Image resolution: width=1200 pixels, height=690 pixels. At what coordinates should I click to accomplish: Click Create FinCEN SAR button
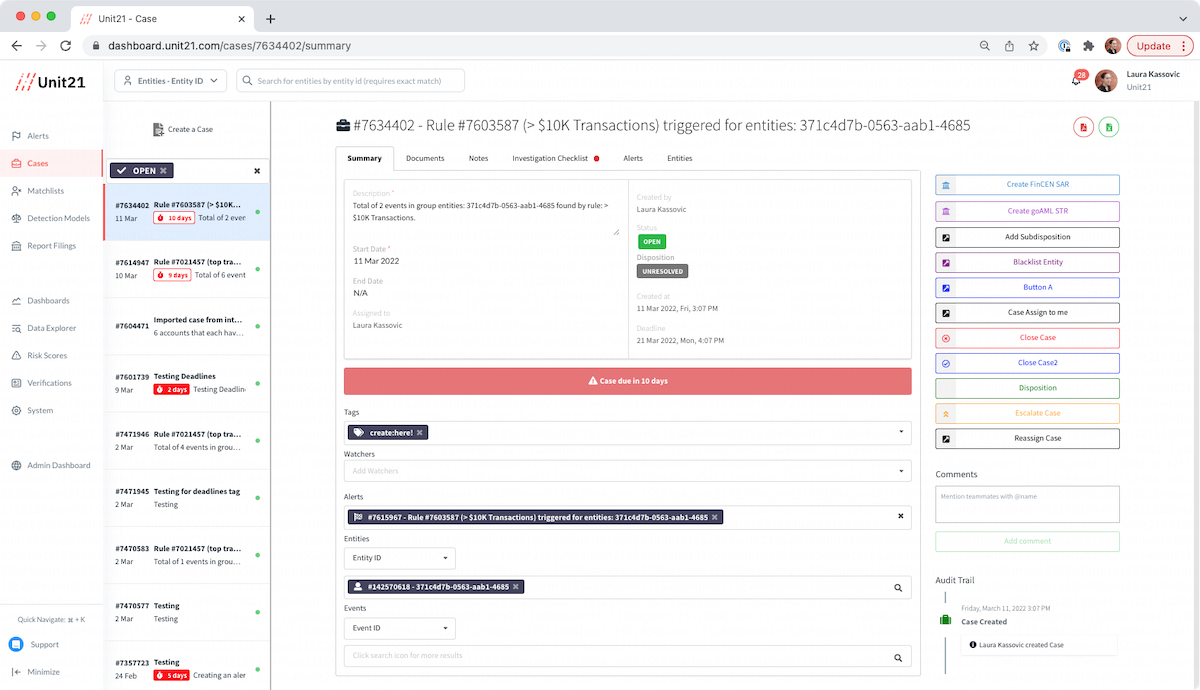(1027, 185)
